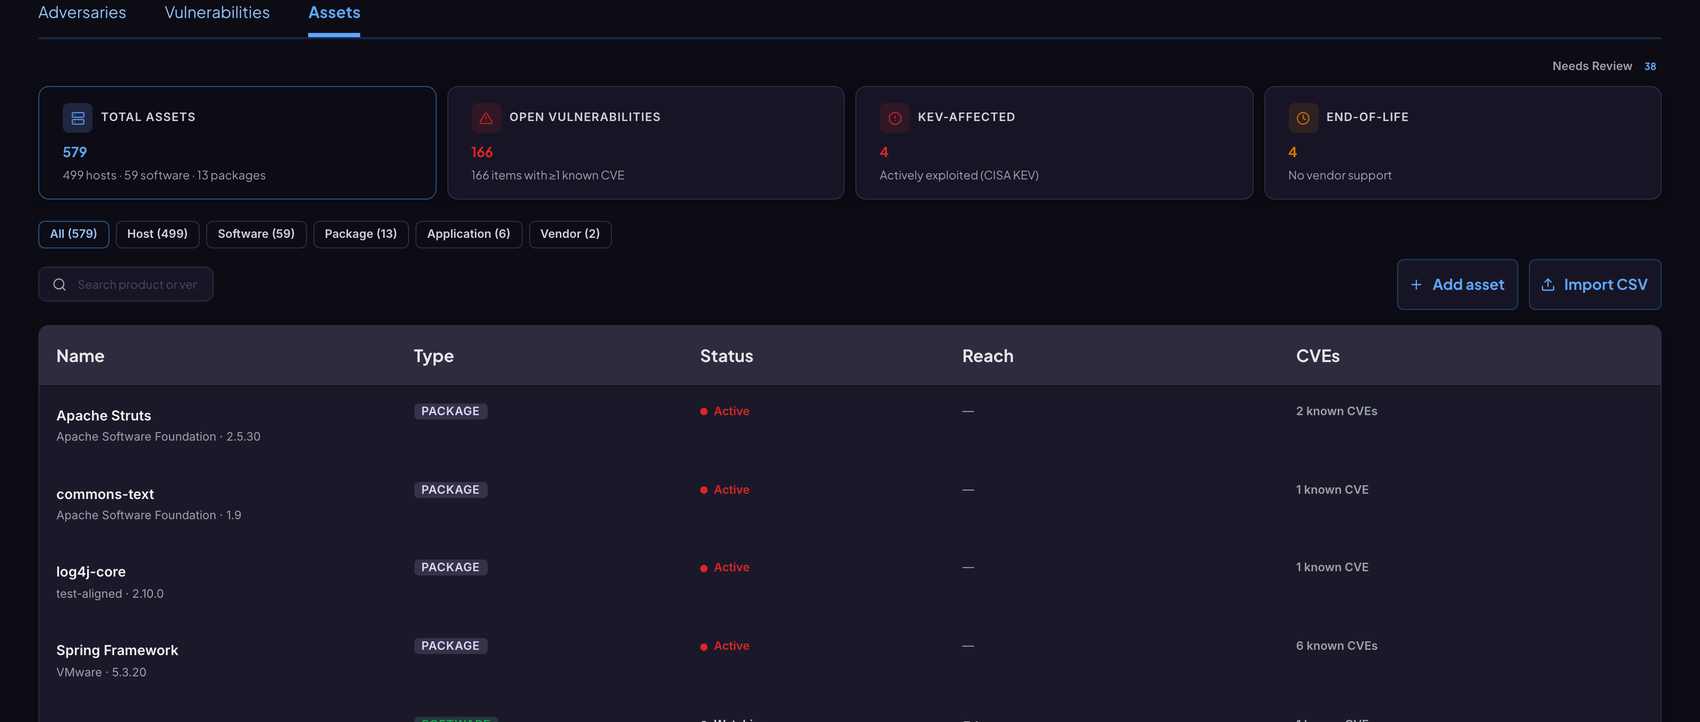Filter assets by Host (499)
This screenshot has width=1700, height=722.
tap(157, 234)
